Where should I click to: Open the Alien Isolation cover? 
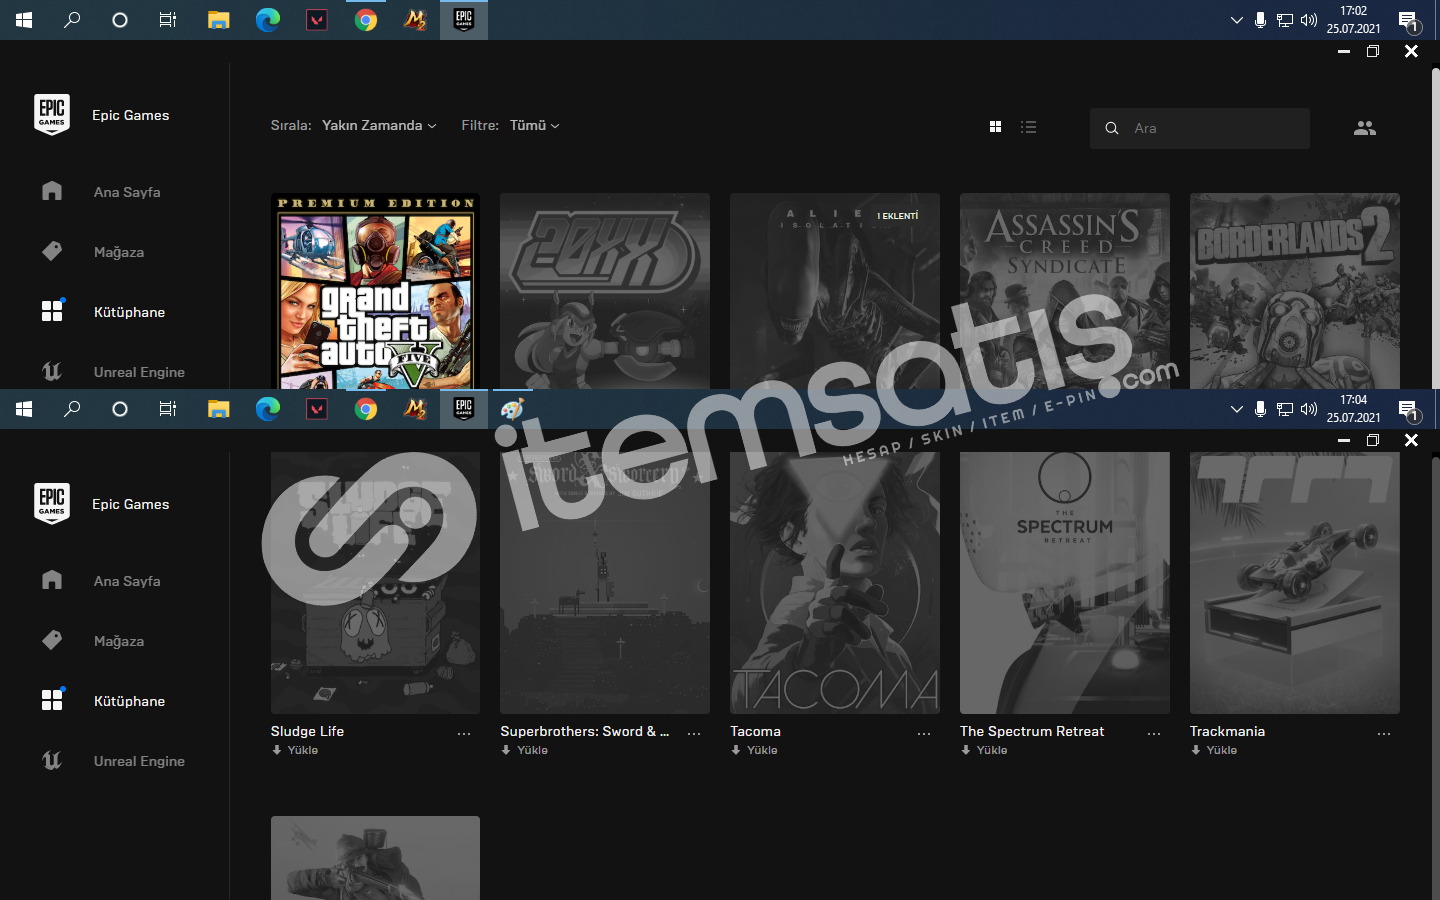(x=835, y=291)
